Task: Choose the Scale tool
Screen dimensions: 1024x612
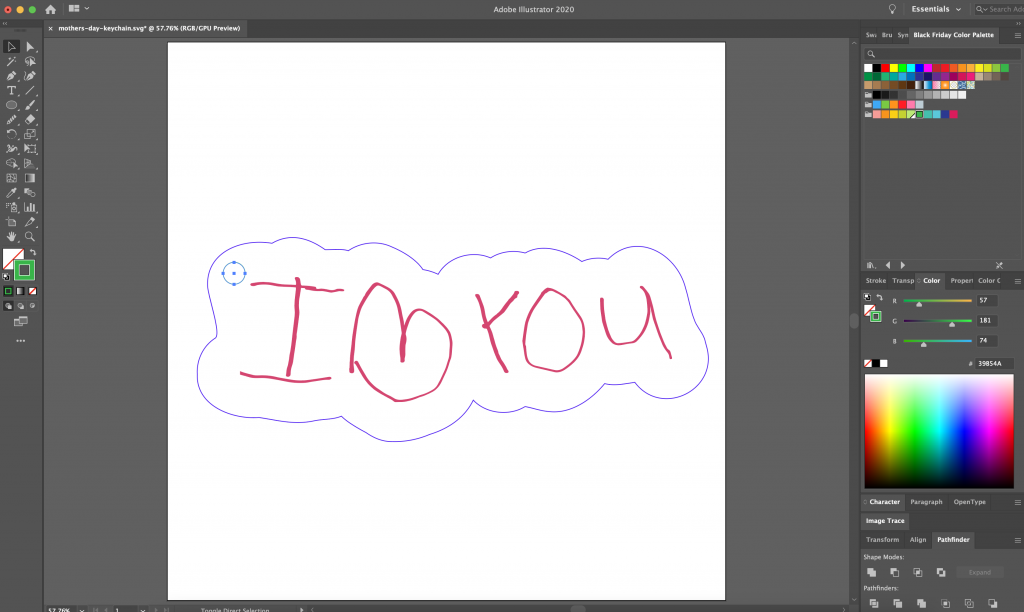Action: coord(30,135)
